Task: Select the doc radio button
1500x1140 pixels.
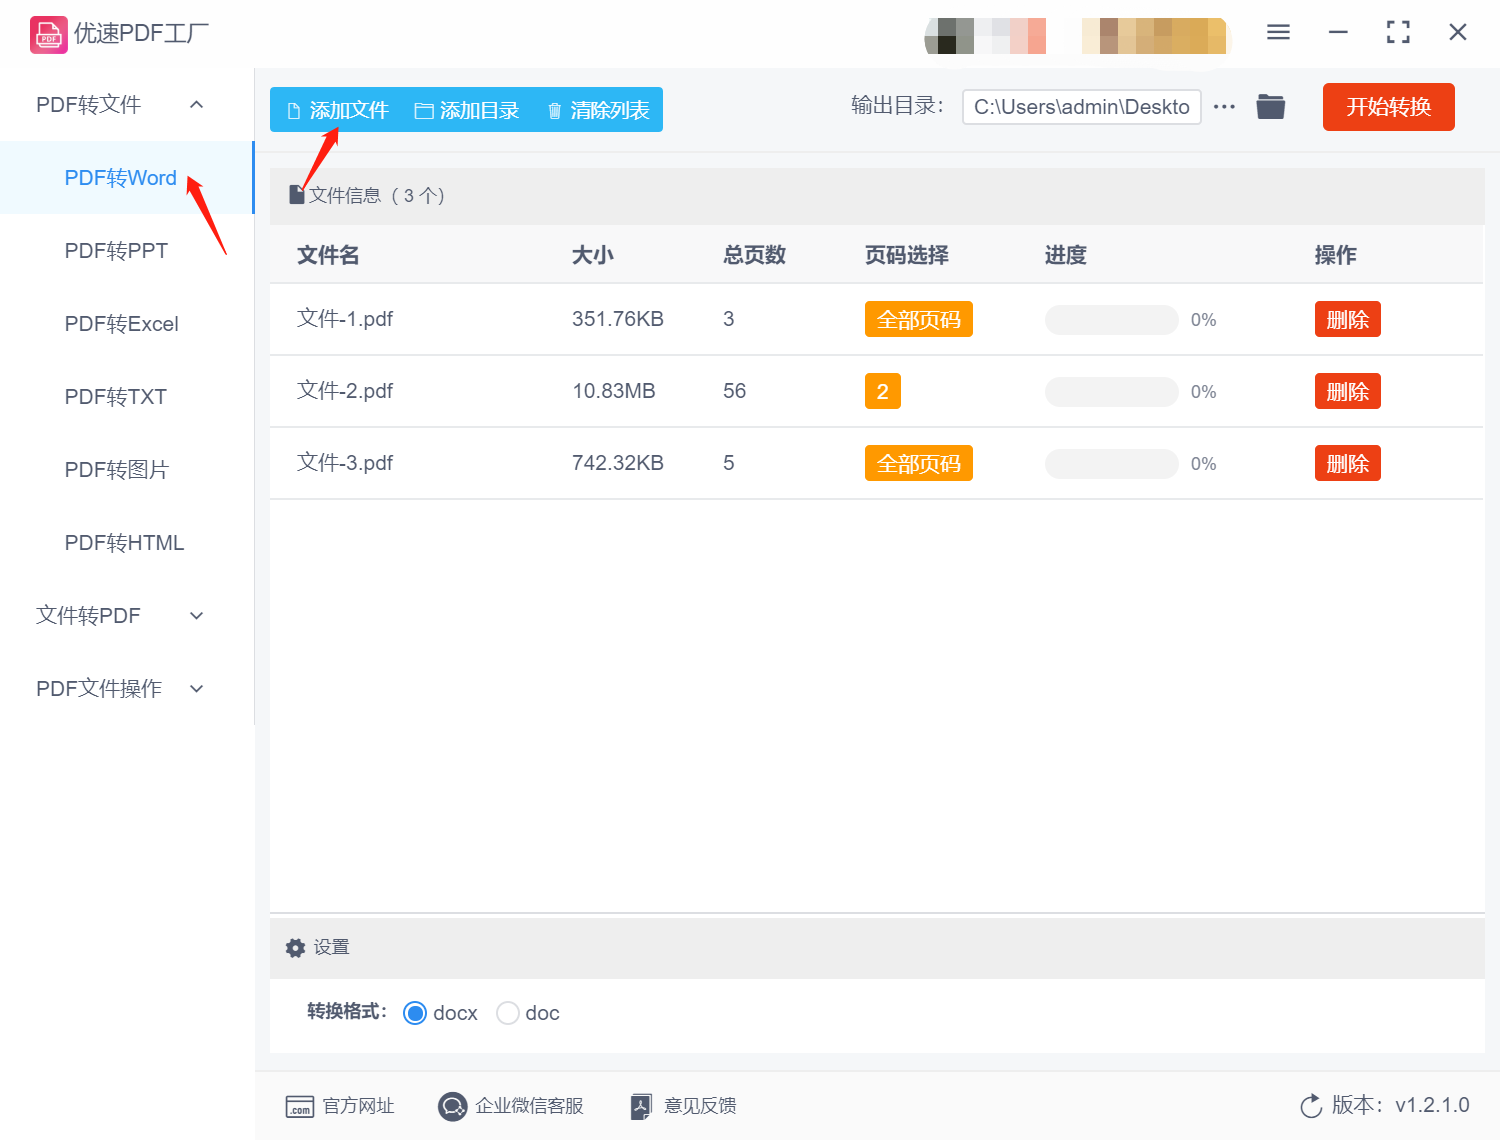Action: point(508,1013)
